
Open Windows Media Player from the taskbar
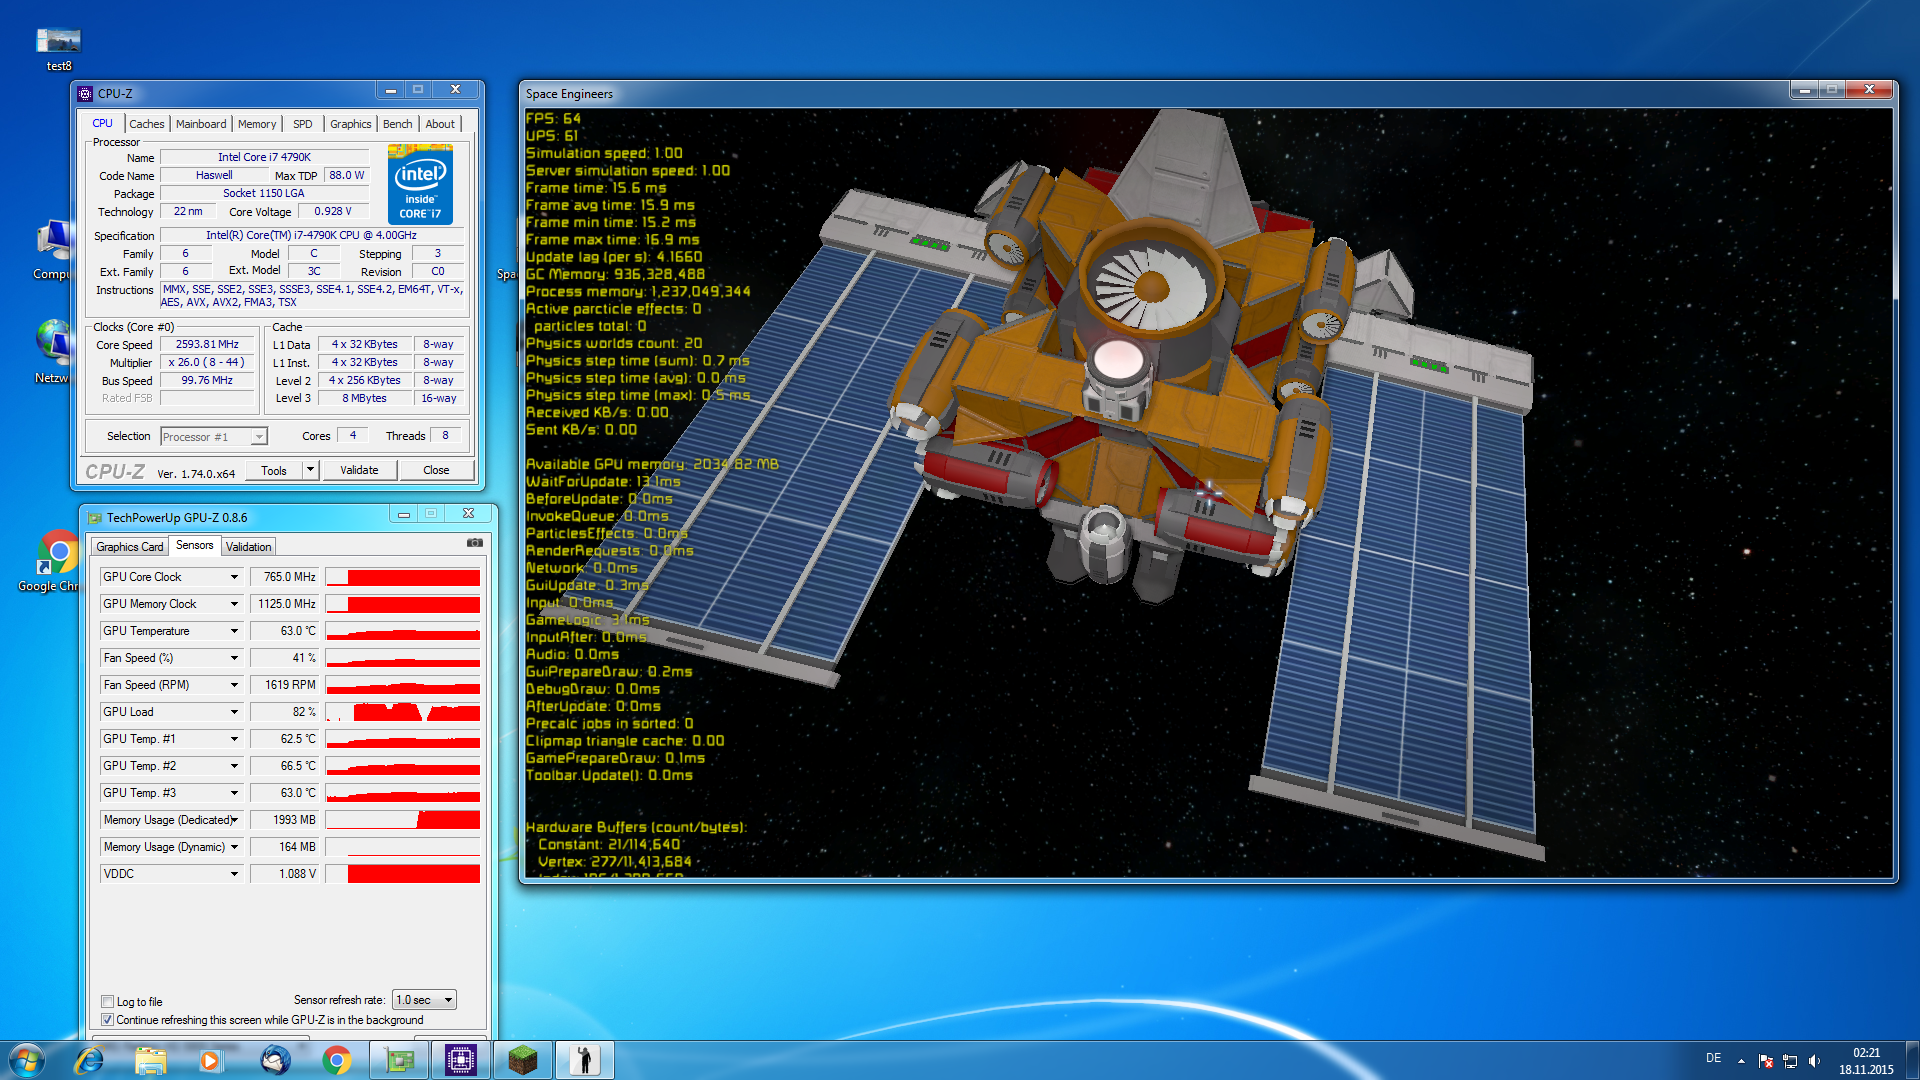(210, 1060)
